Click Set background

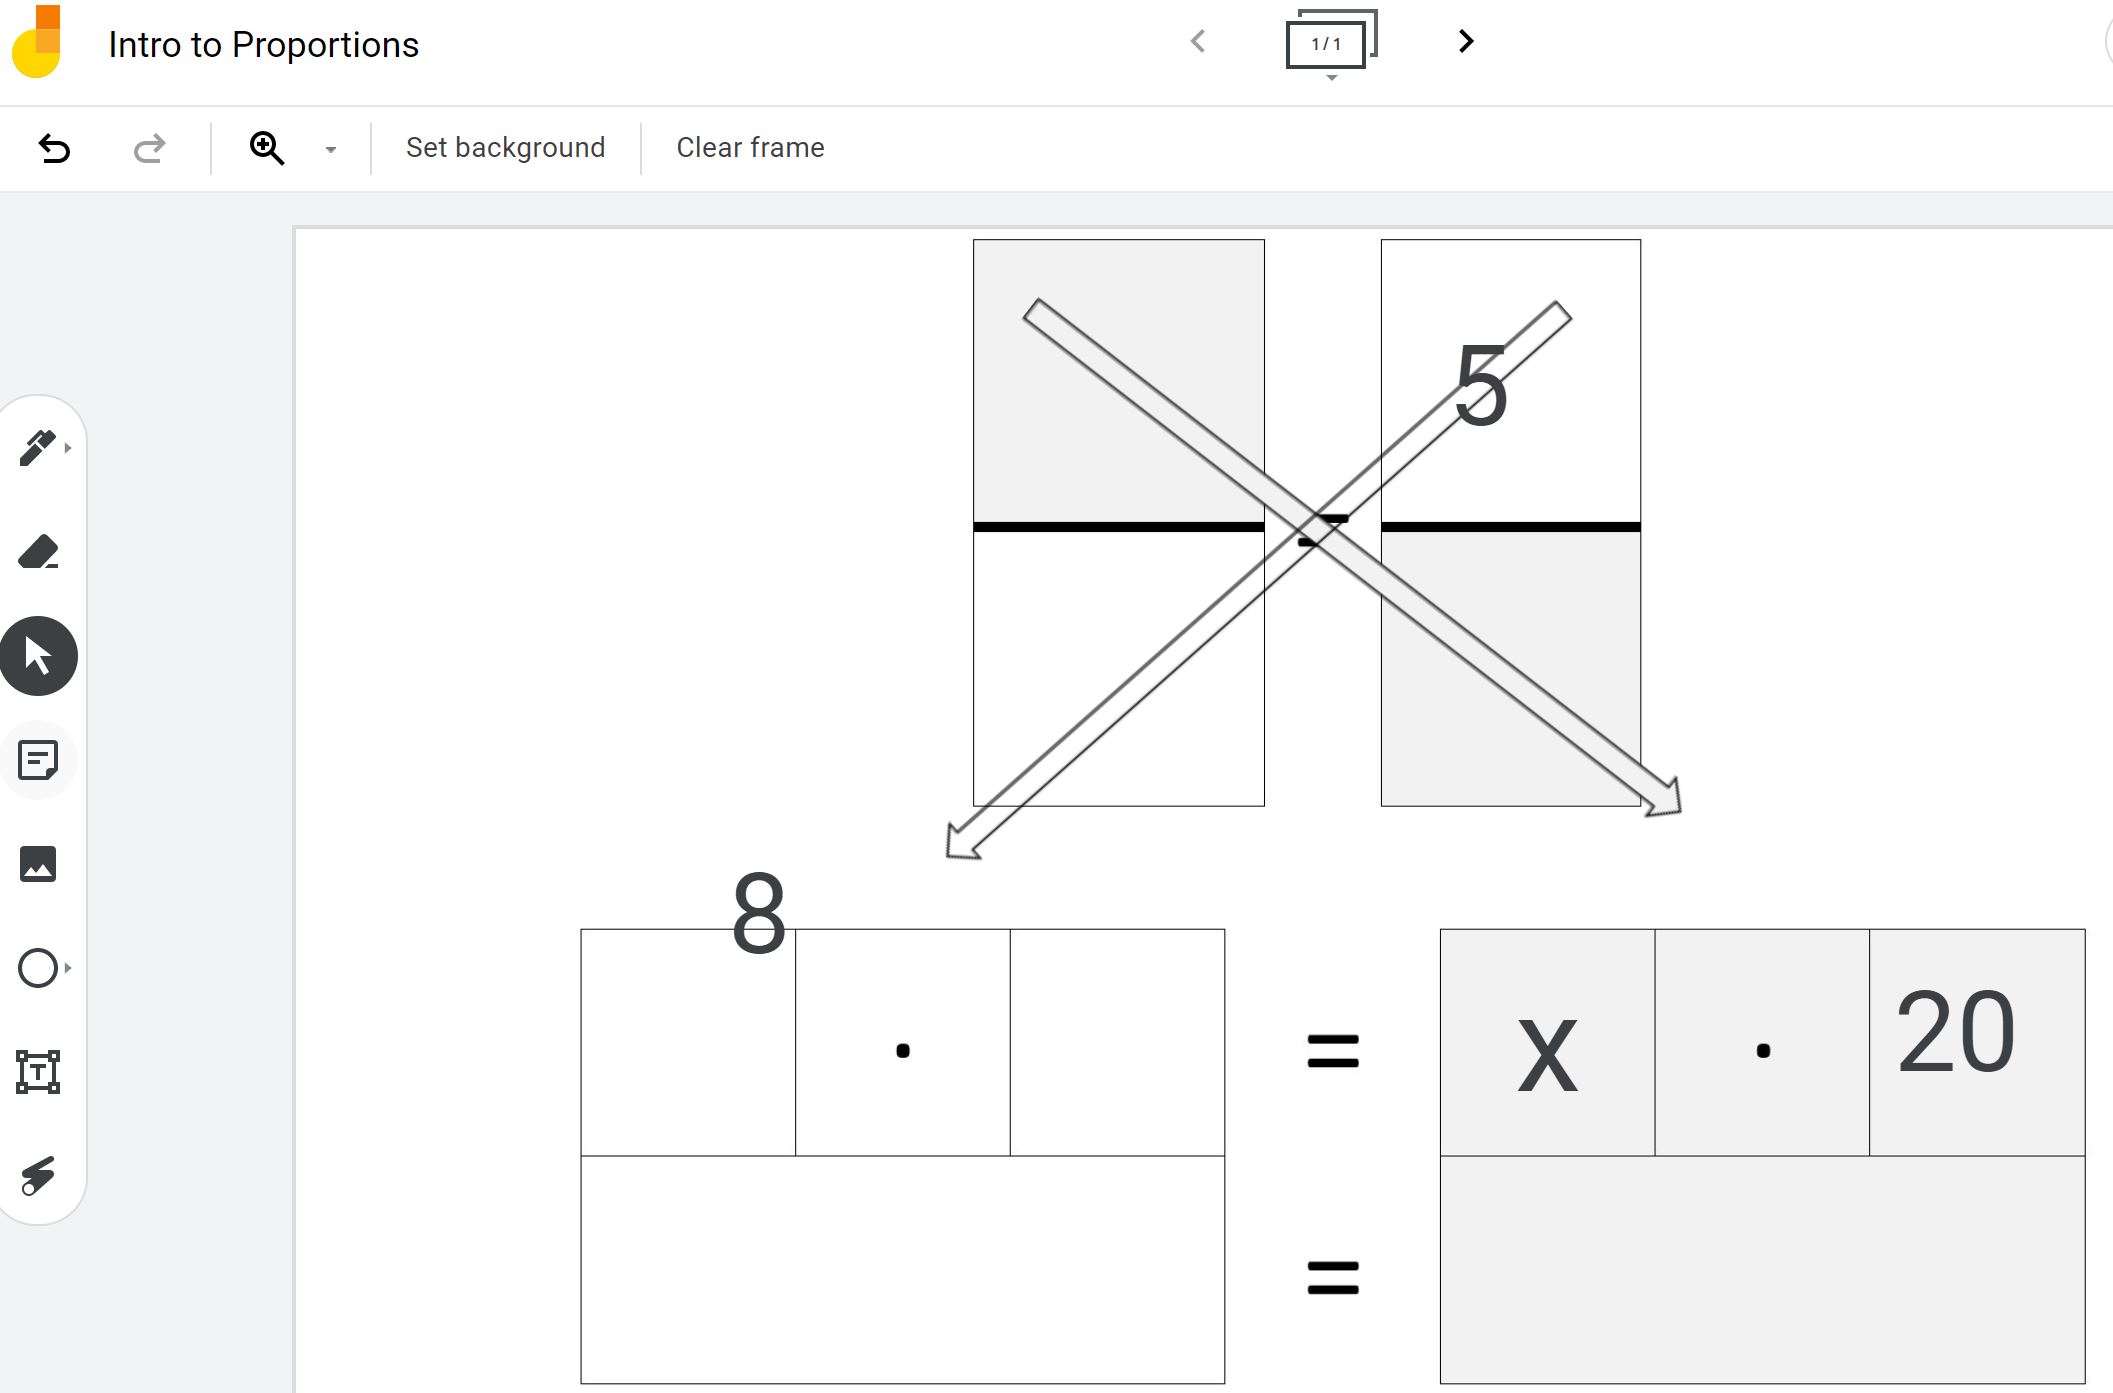pos(504,147)
